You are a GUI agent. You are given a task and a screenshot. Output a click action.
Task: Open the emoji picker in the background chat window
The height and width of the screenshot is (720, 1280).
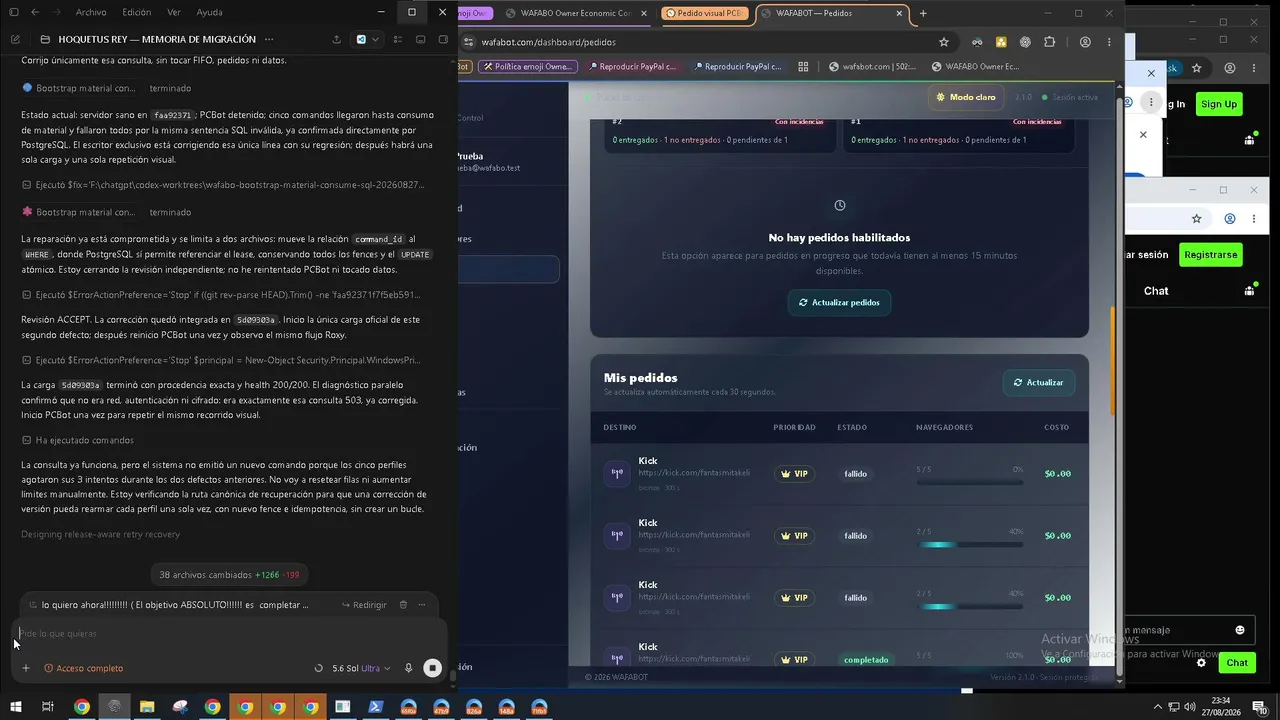click(x=1240, y=630)
